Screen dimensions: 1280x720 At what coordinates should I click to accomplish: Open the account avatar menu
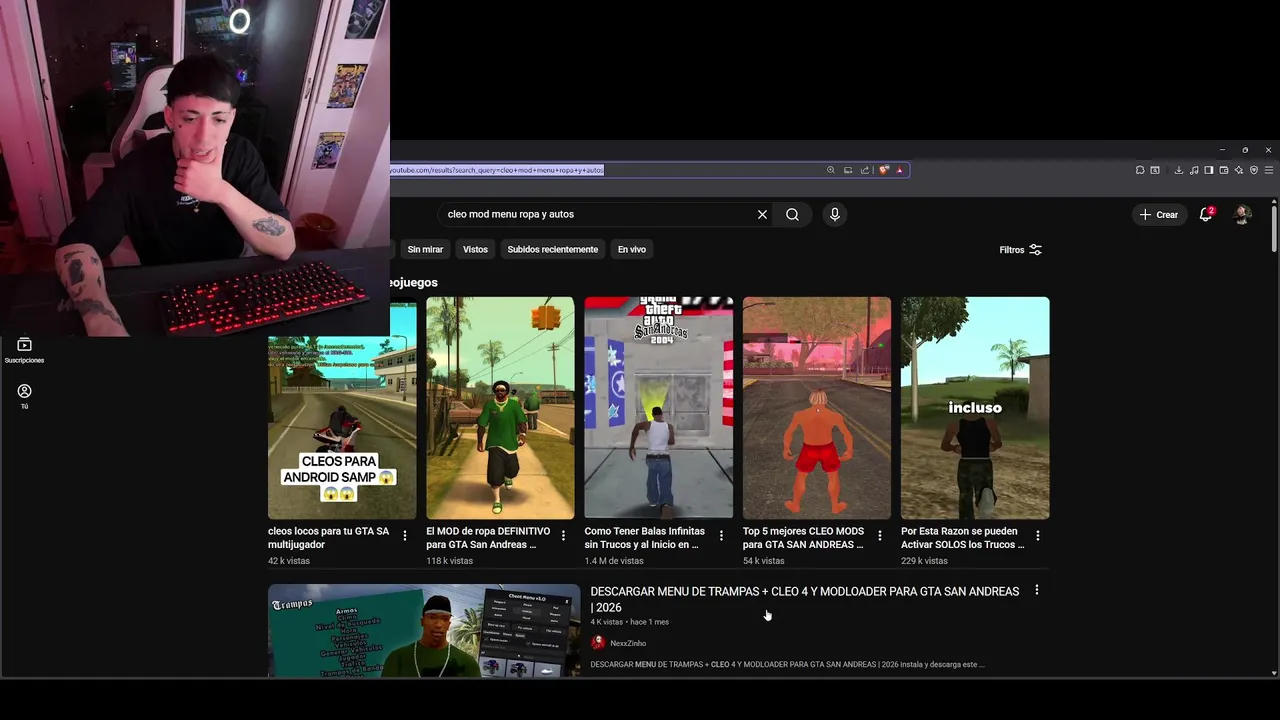coord(1242,214)
